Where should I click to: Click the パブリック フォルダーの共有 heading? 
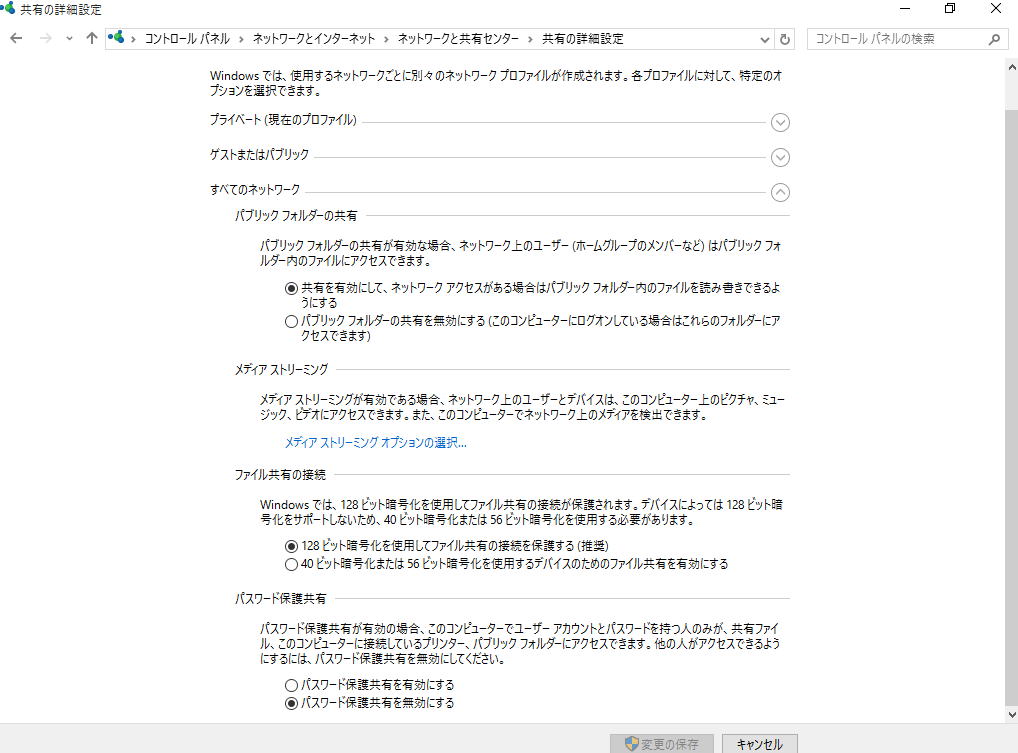click(296, 216)
